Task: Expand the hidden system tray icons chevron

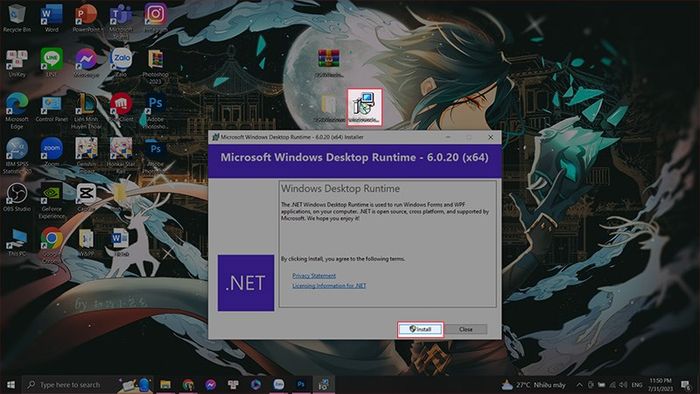Action: (579, 384)
